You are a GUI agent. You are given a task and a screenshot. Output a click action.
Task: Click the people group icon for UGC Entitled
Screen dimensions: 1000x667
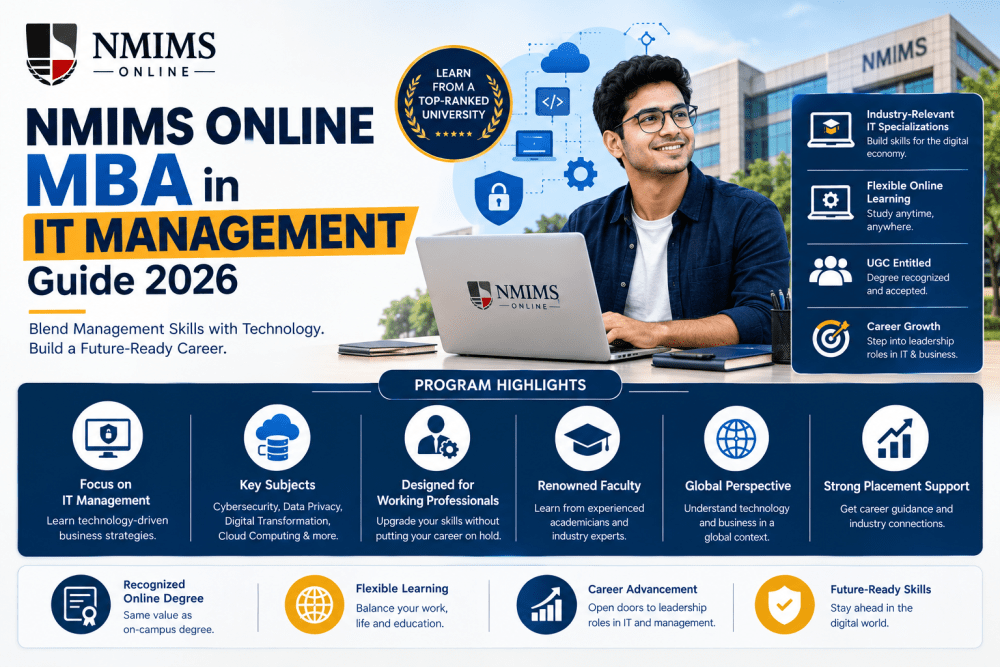830,271
